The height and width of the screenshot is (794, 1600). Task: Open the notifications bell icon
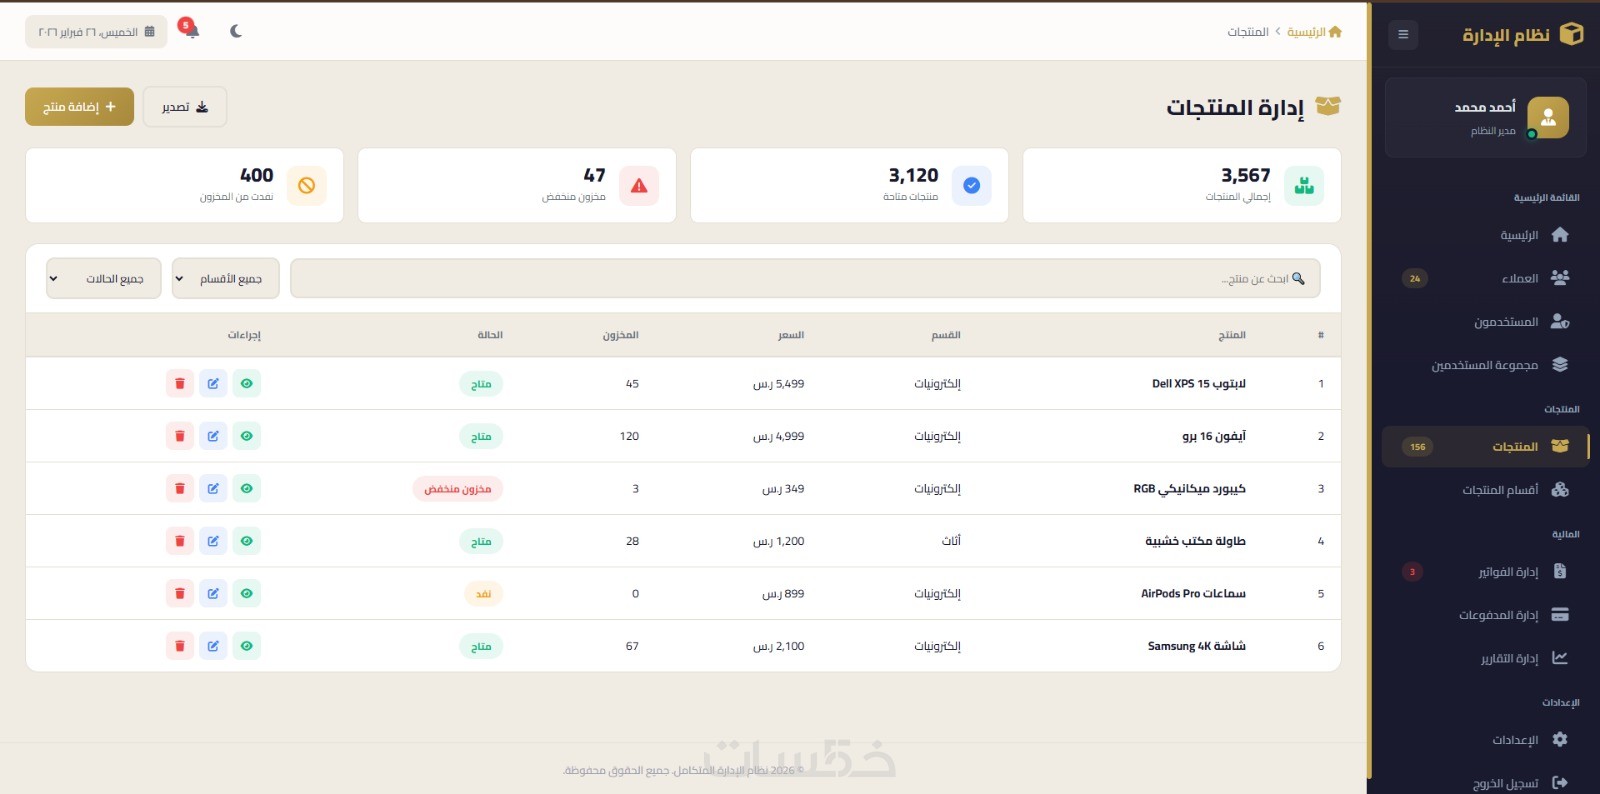(x=190, y=30)
